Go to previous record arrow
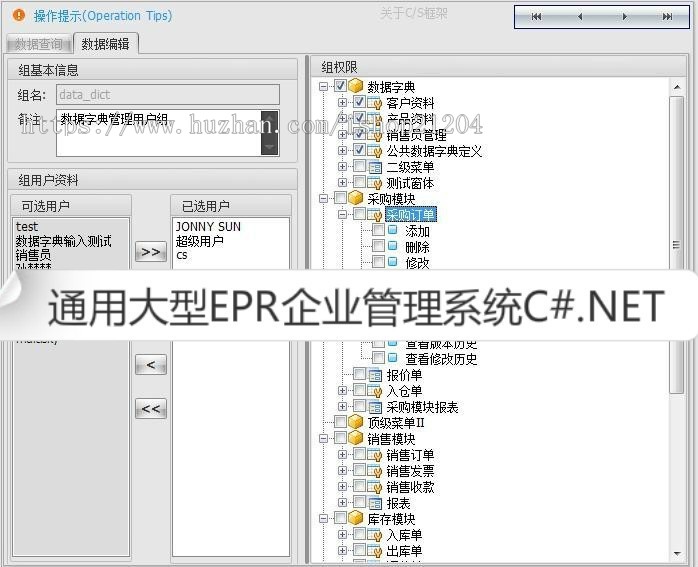 click(580, 17)
